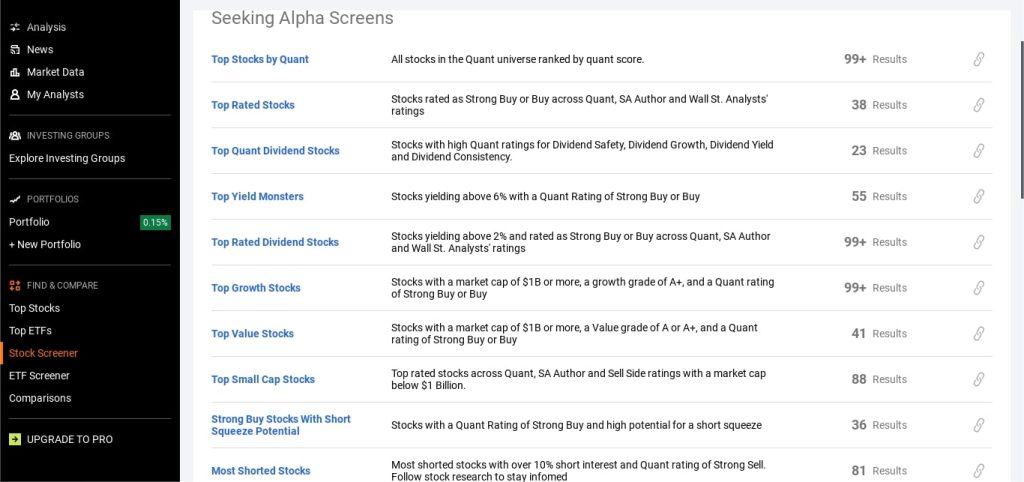Open the Top Rated Stocks screen
Screen dimensions: 1024x482
pyautogui.click(x=253, y=105)
